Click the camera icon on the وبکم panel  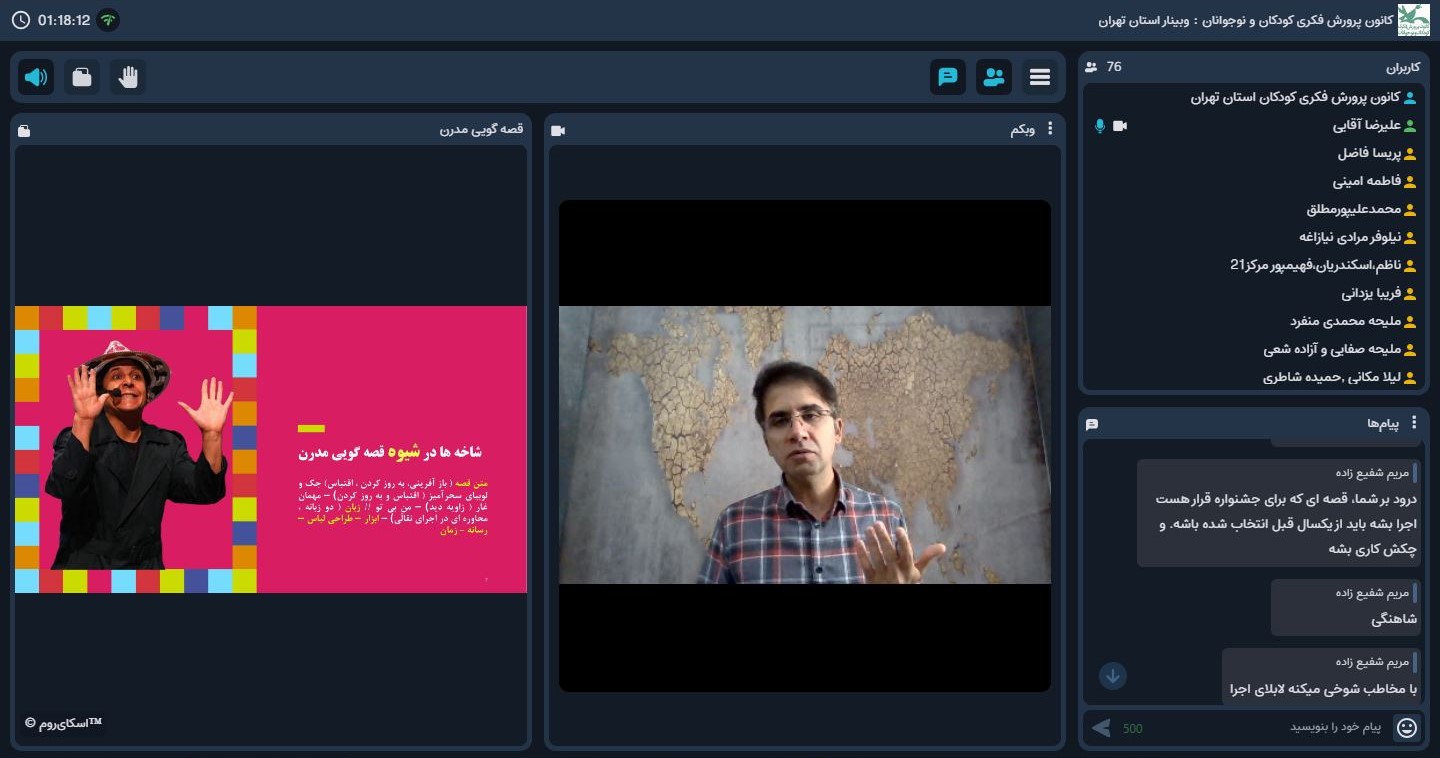[557, 130]
